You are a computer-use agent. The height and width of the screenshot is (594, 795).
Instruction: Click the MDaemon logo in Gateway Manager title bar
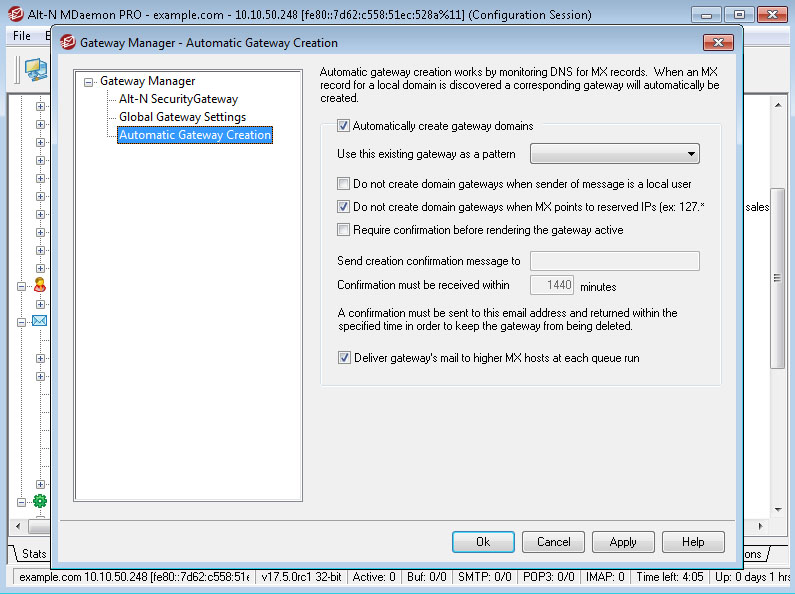pyautogui.click(x=68, y=43)
